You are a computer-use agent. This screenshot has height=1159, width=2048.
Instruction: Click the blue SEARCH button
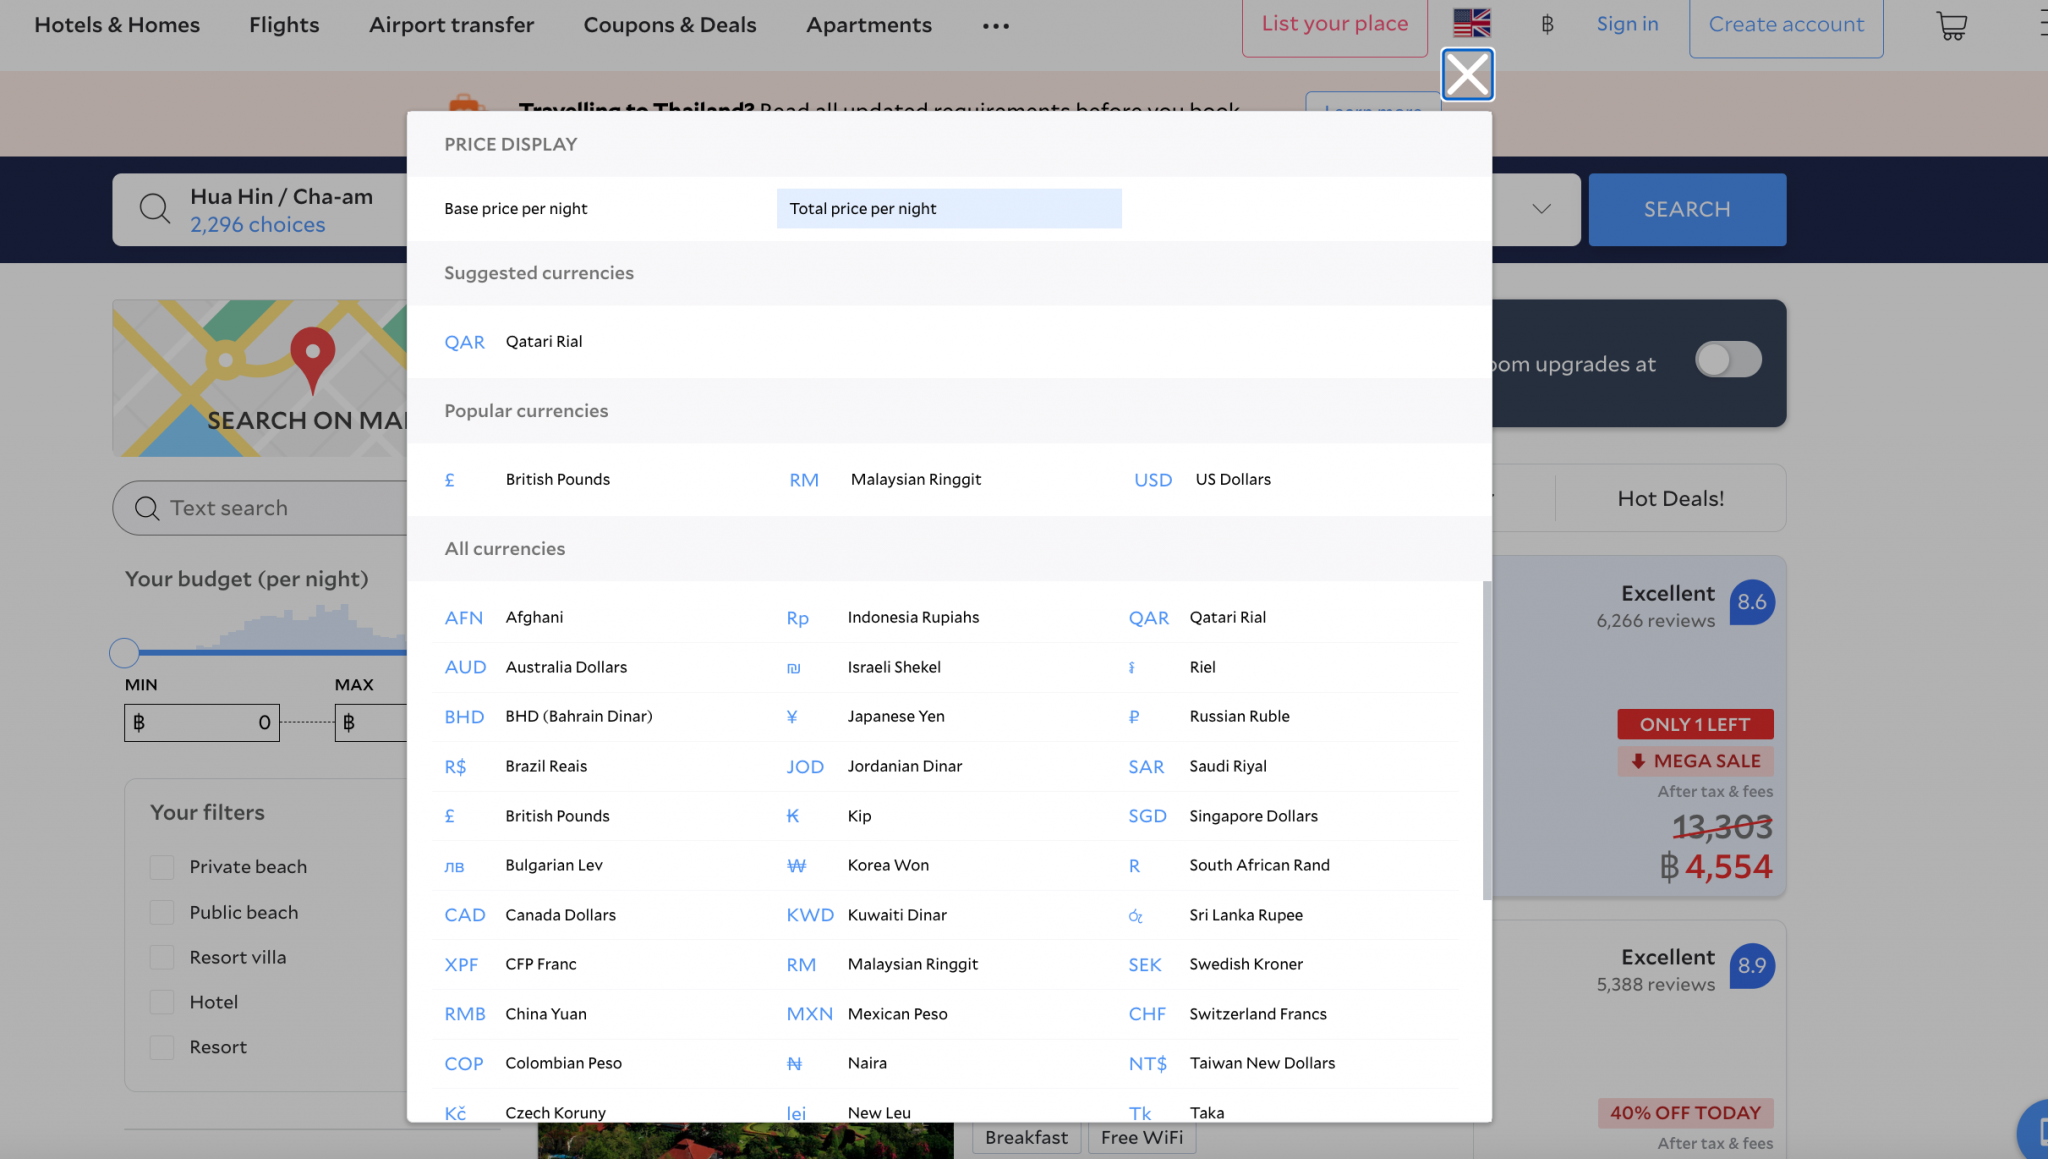(x=1686, y=209)
